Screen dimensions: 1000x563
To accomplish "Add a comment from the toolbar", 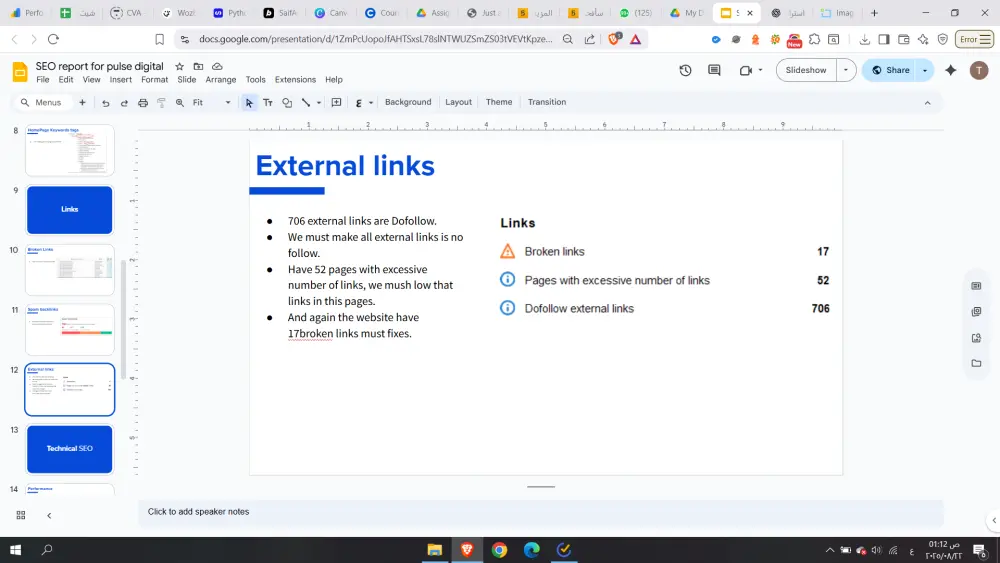I will [x=337, y=103].
